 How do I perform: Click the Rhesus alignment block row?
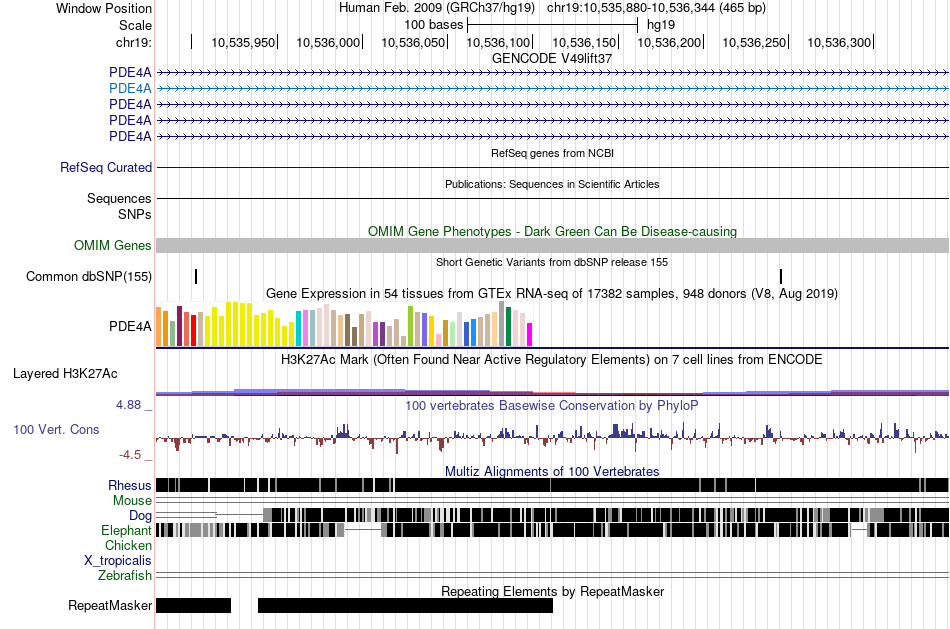pos(552,485)
